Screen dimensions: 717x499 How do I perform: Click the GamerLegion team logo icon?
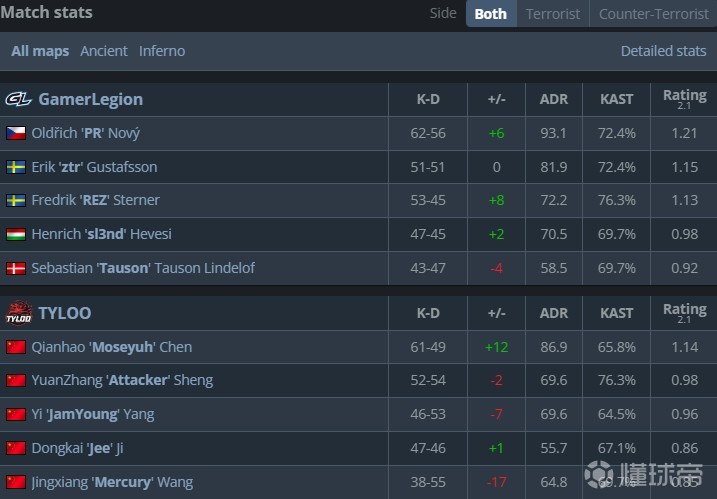click(19, 99)
